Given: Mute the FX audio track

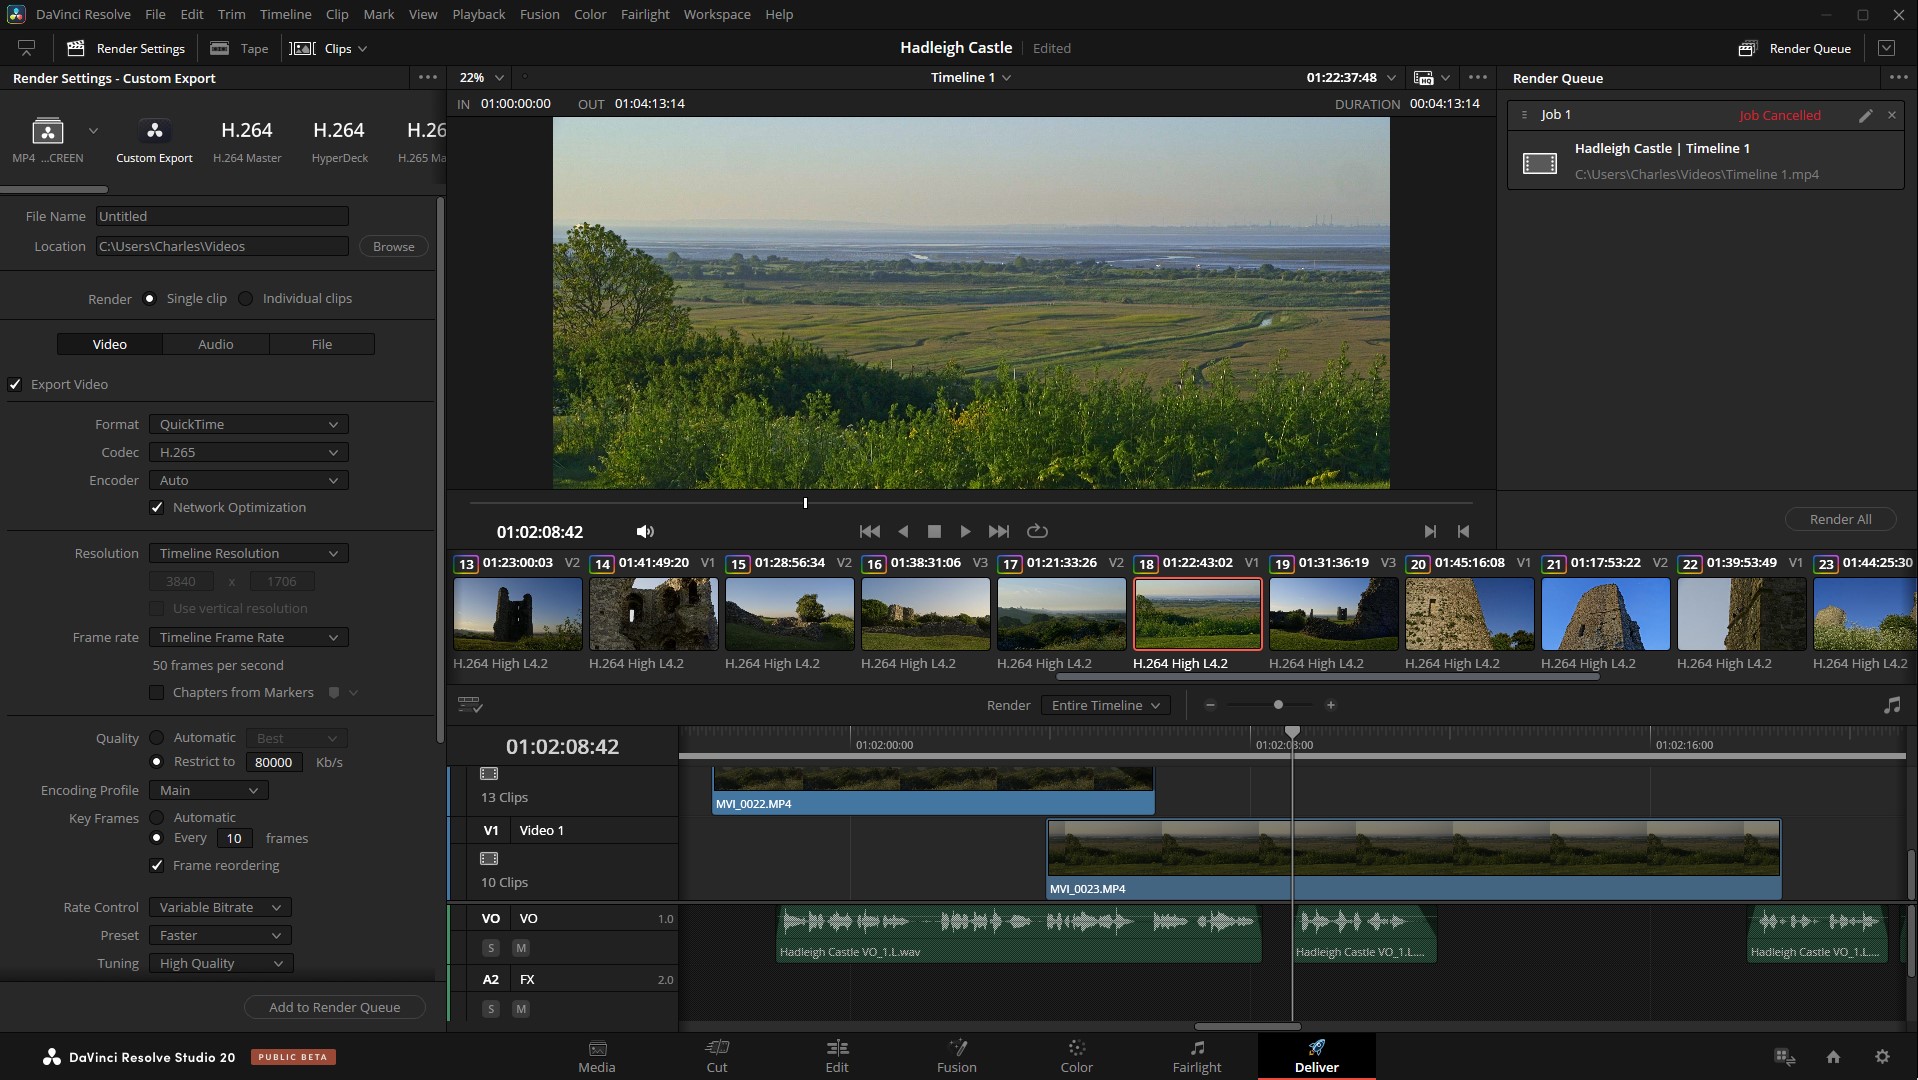Looking at the screenshot, I should tap(521, 1009).
